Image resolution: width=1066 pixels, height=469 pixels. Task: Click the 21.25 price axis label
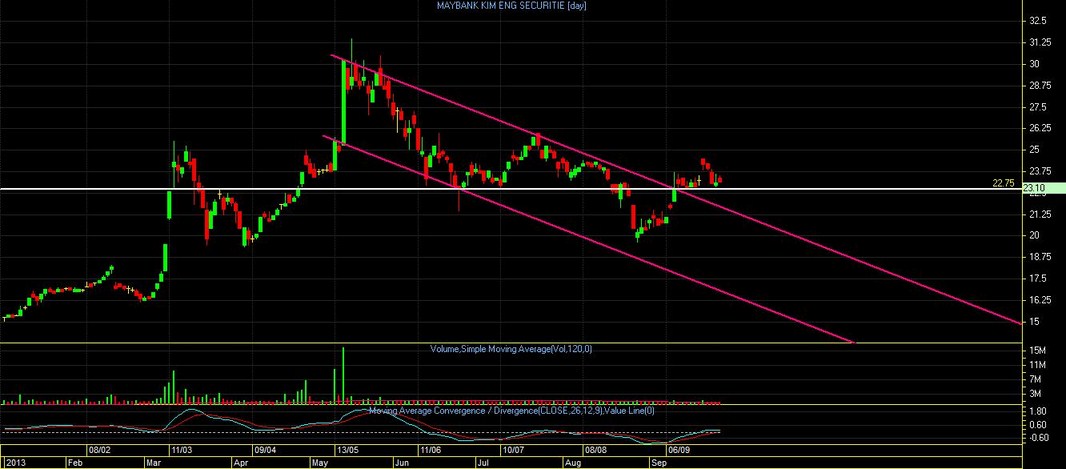(1039, 214)
